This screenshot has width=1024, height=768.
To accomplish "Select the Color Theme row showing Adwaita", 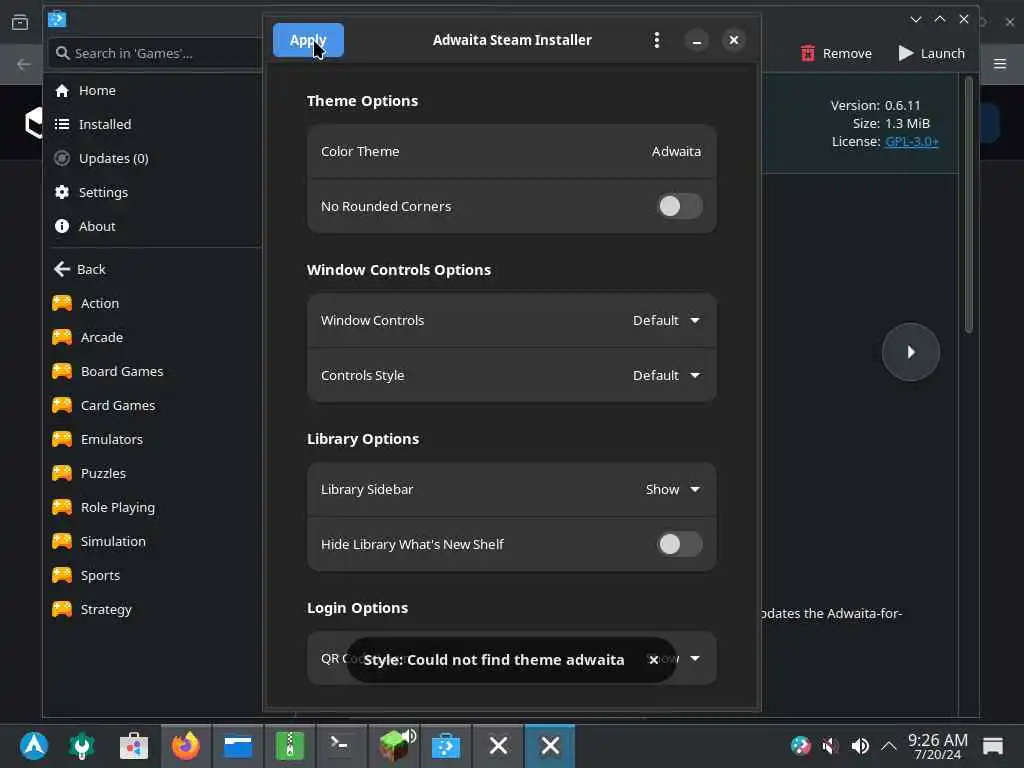I will pyautogui.click(x=511, y=152).
